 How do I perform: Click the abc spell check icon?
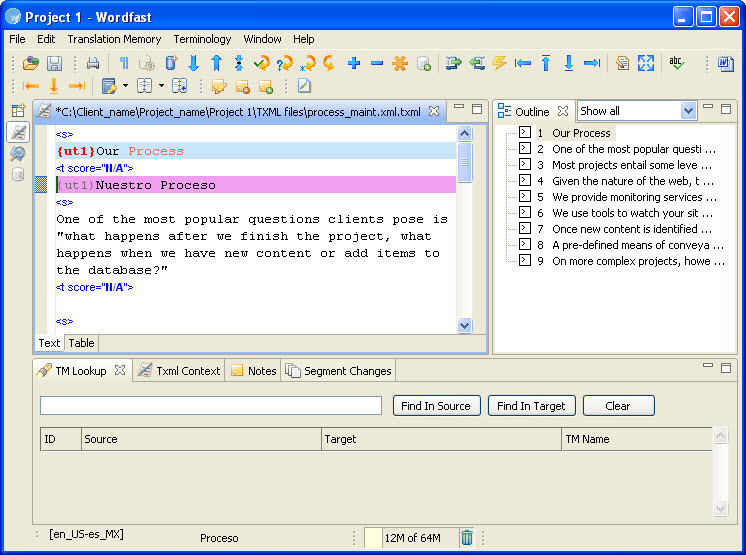click(677, 63)
